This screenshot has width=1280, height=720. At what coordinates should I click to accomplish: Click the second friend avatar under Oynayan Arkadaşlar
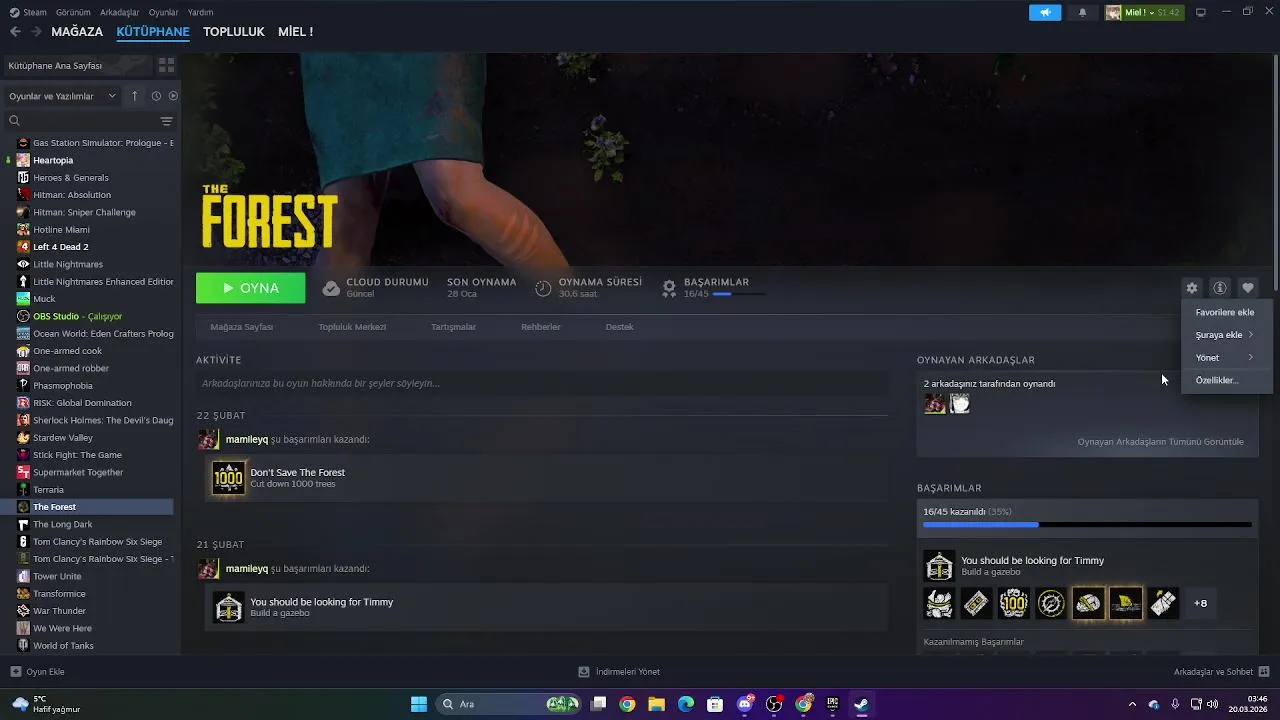[960, 403]
